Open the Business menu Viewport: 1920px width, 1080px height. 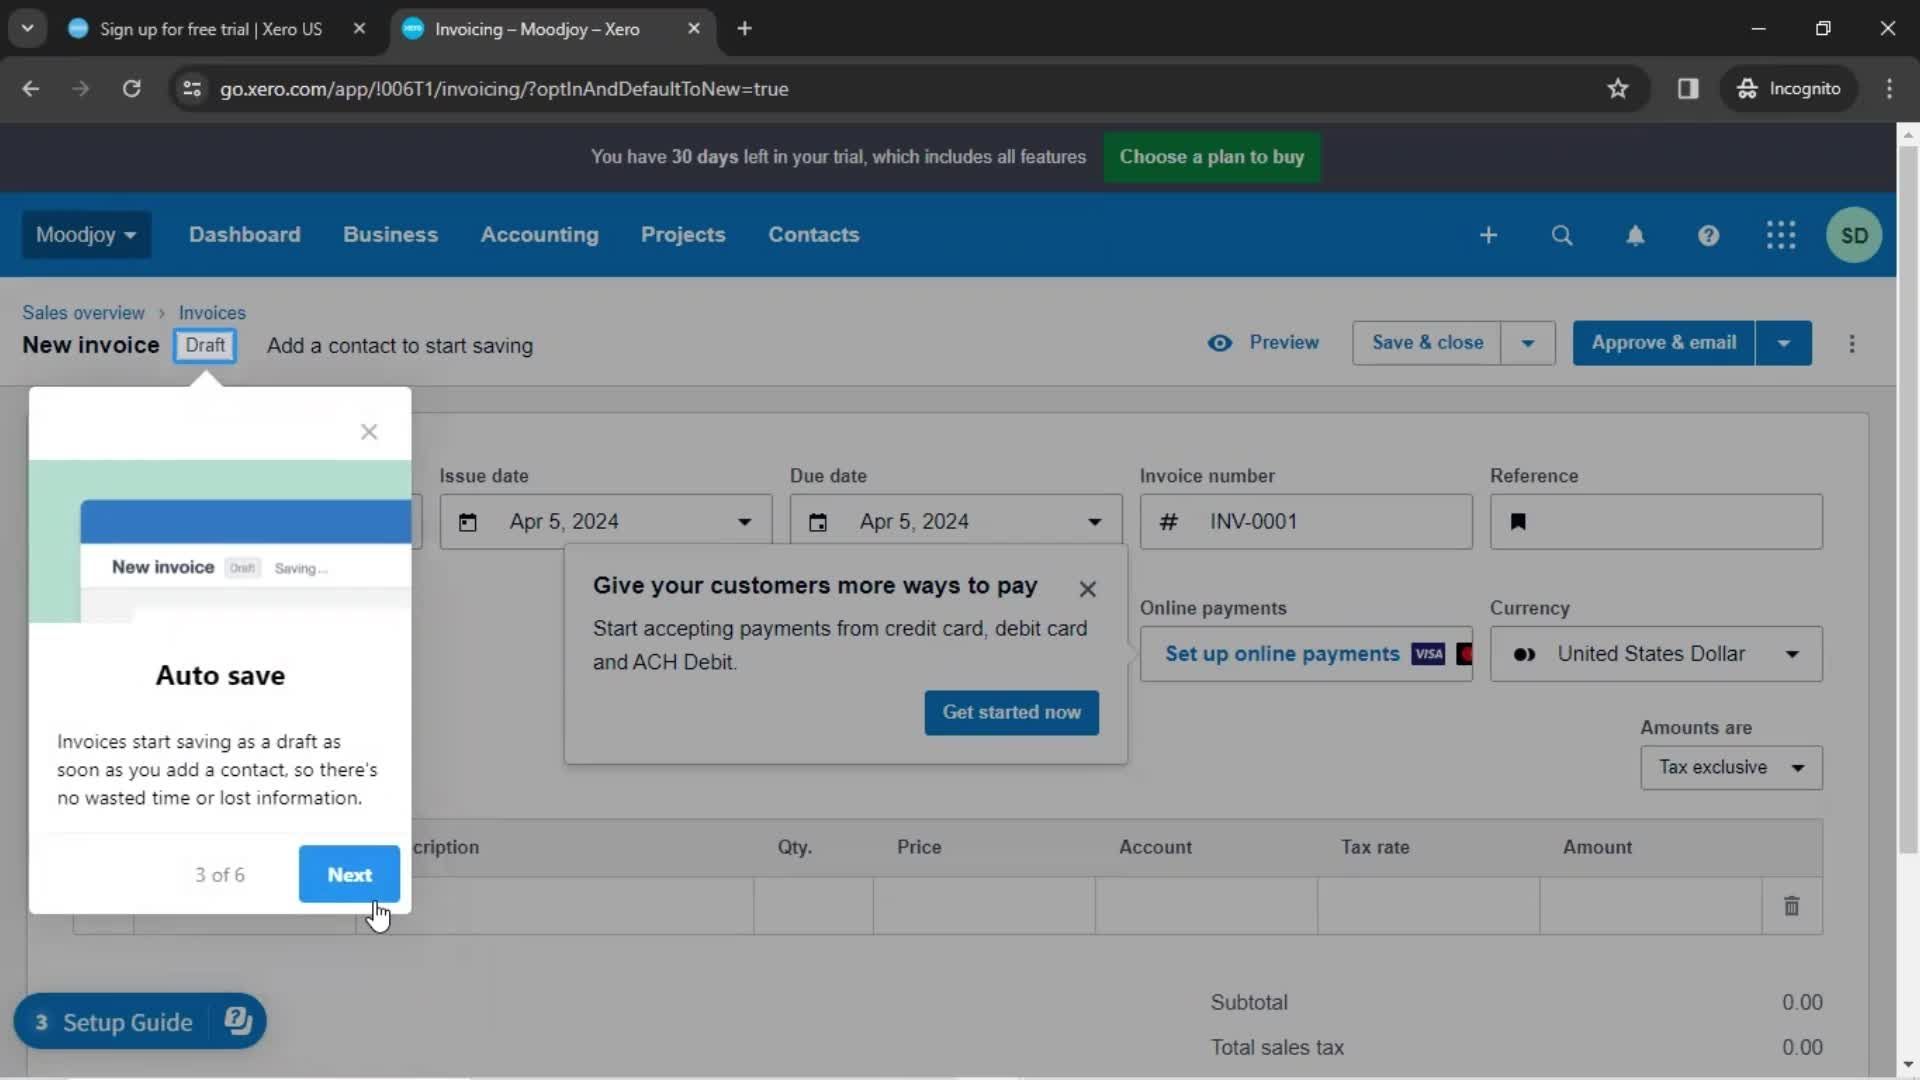pos(390,235)
